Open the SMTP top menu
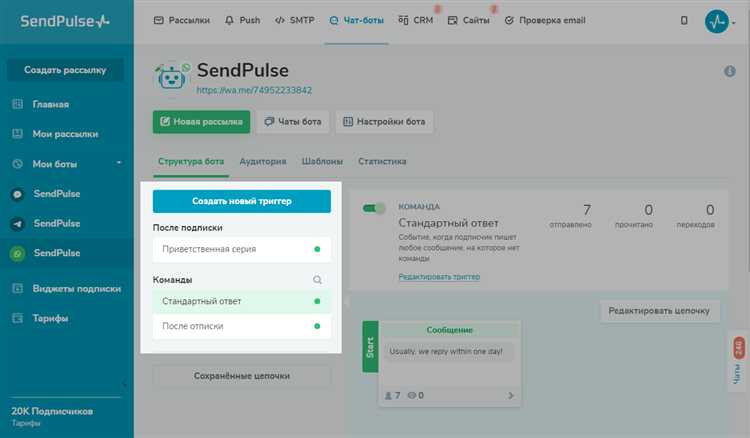Viewport: 750px width, 438px height. tap(295, 20)
